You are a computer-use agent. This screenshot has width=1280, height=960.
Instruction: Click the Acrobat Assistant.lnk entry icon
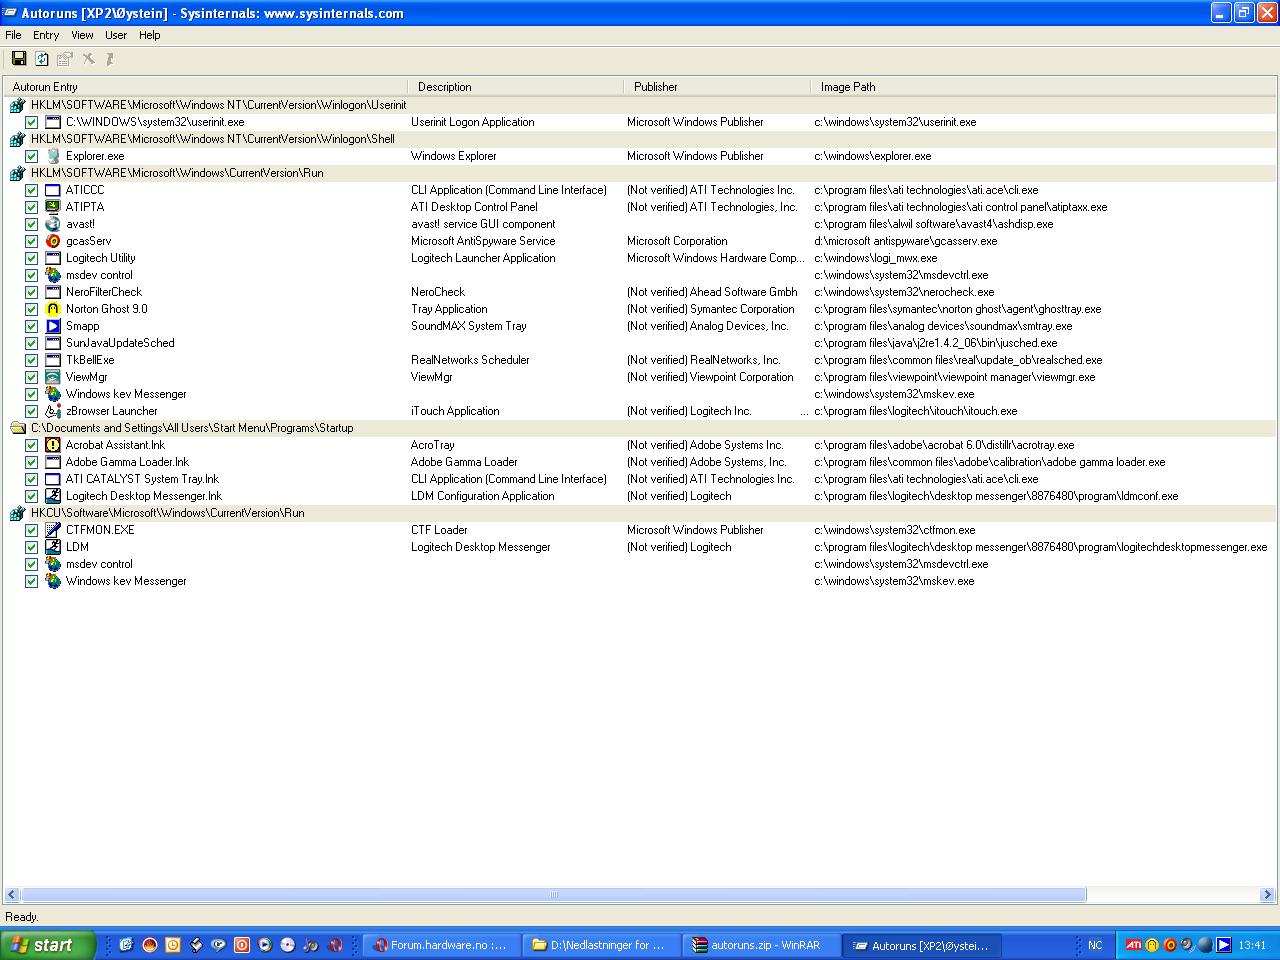pyautogui.click(x=53, y=445)
